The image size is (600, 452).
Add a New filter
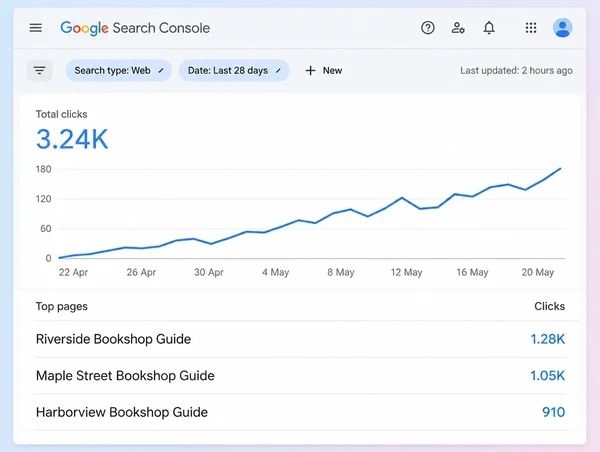[324, 70]
